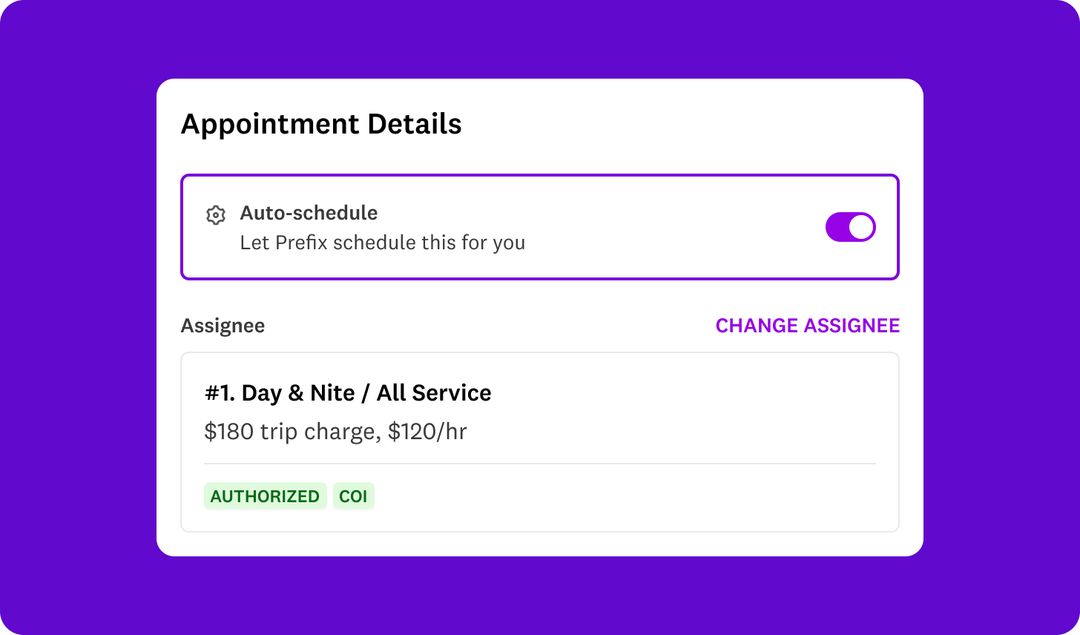Click the "Appointment Details" heading

pyautogui.click(x=321, y=125)
